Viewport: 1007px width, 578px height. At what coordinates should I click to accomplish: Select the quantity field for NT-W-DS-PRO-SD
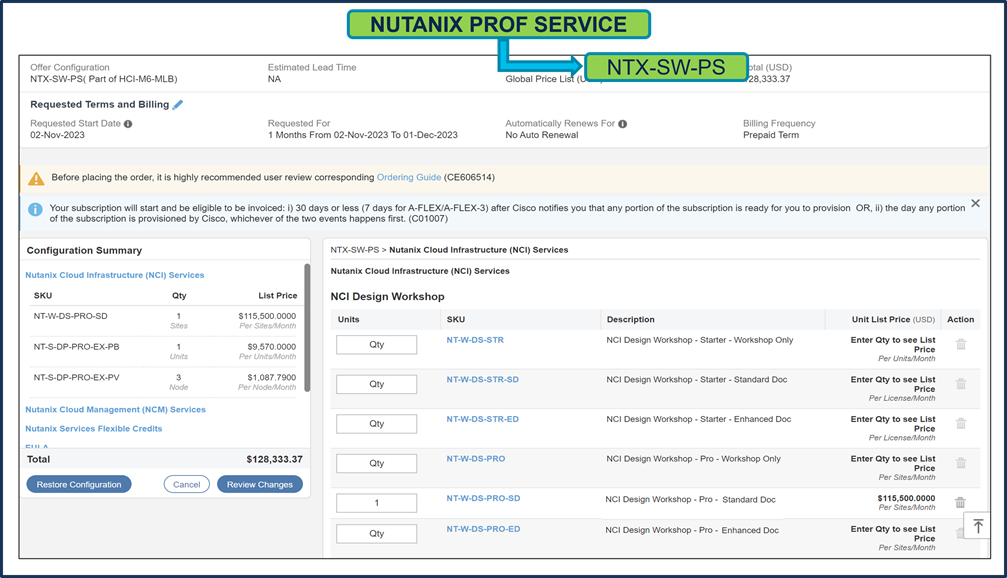pos(376,503)
